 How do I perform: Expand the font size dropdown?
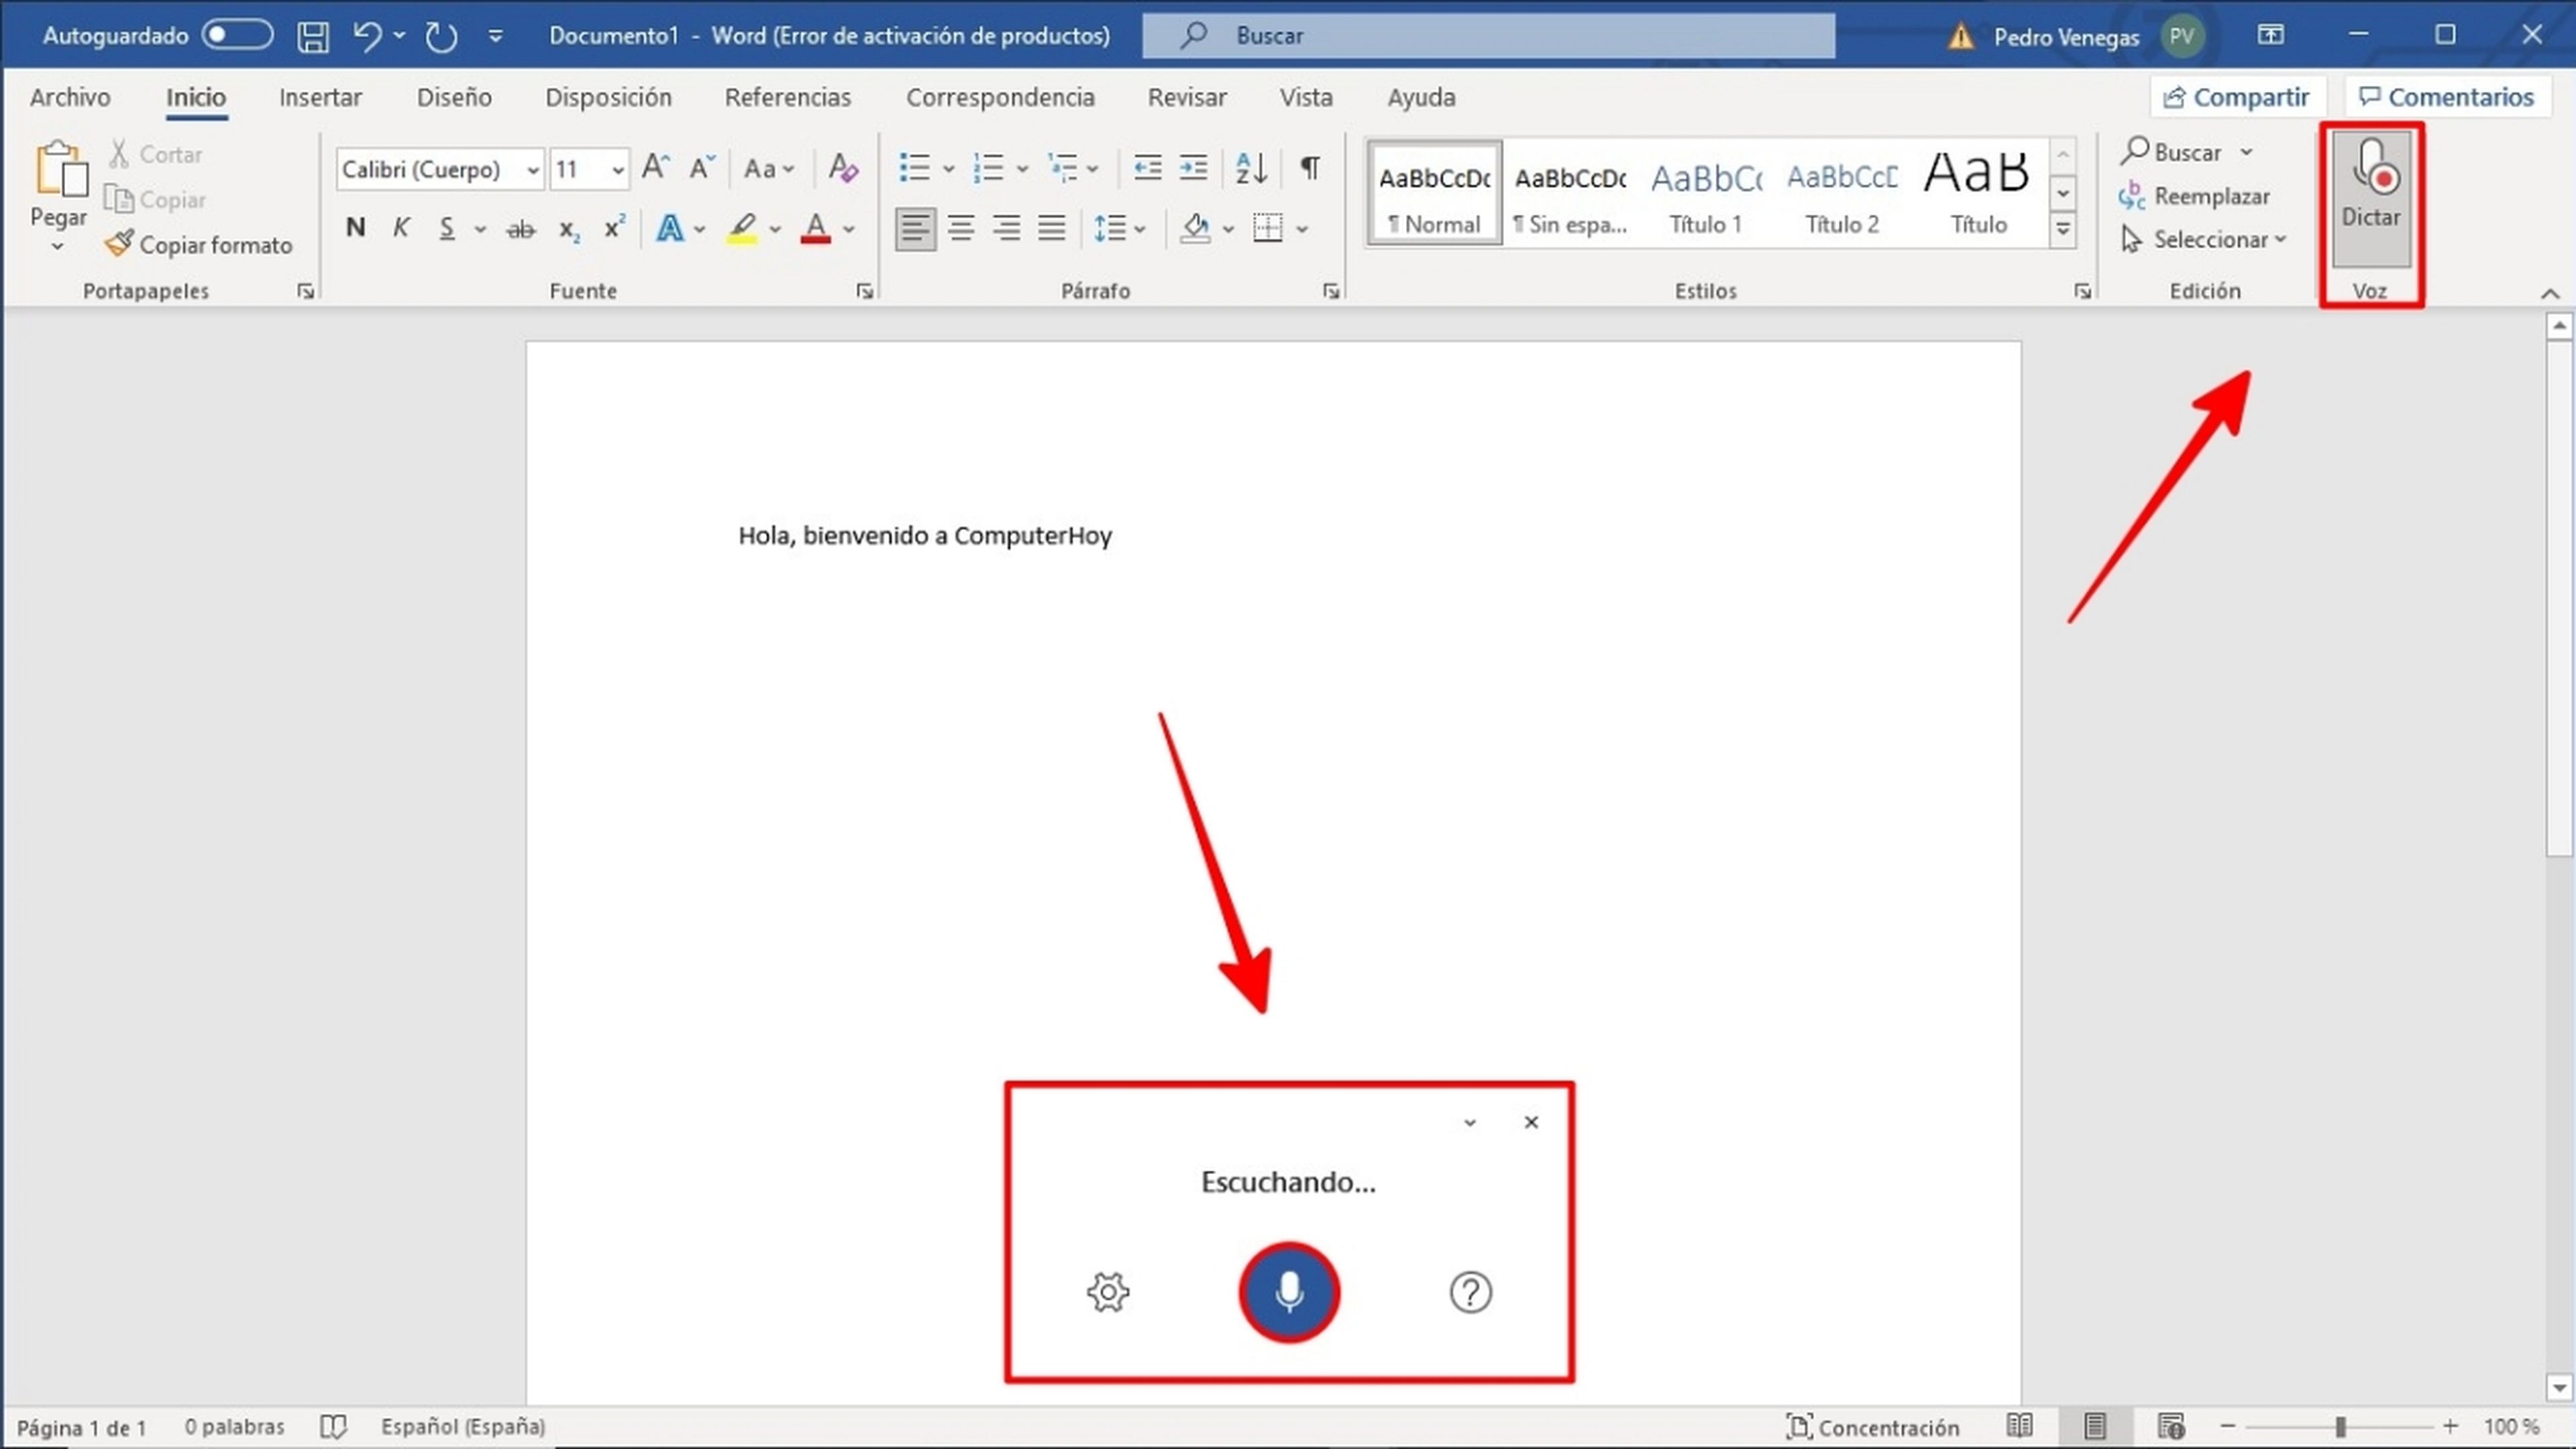[616, 168]
